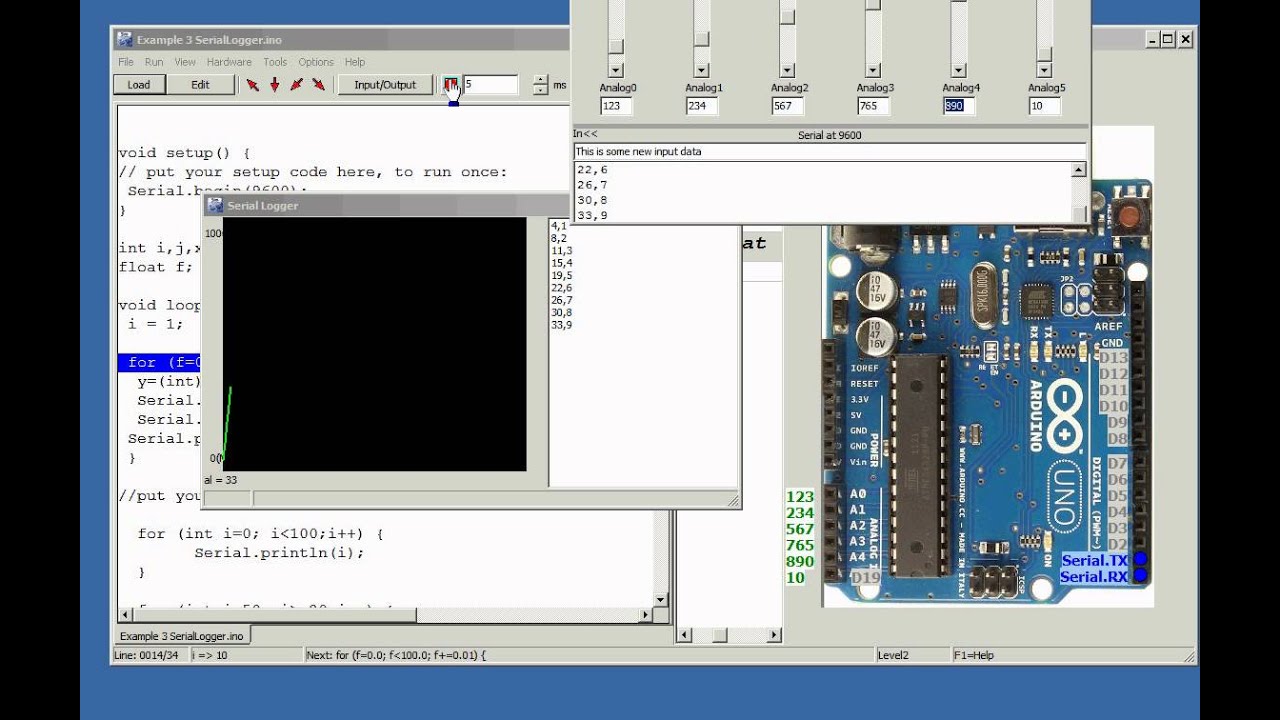The height and width of the screenshot is (720, 1280).
Task: Decrease delay with the ms spinner down arrow
Action: coord(540,90)
